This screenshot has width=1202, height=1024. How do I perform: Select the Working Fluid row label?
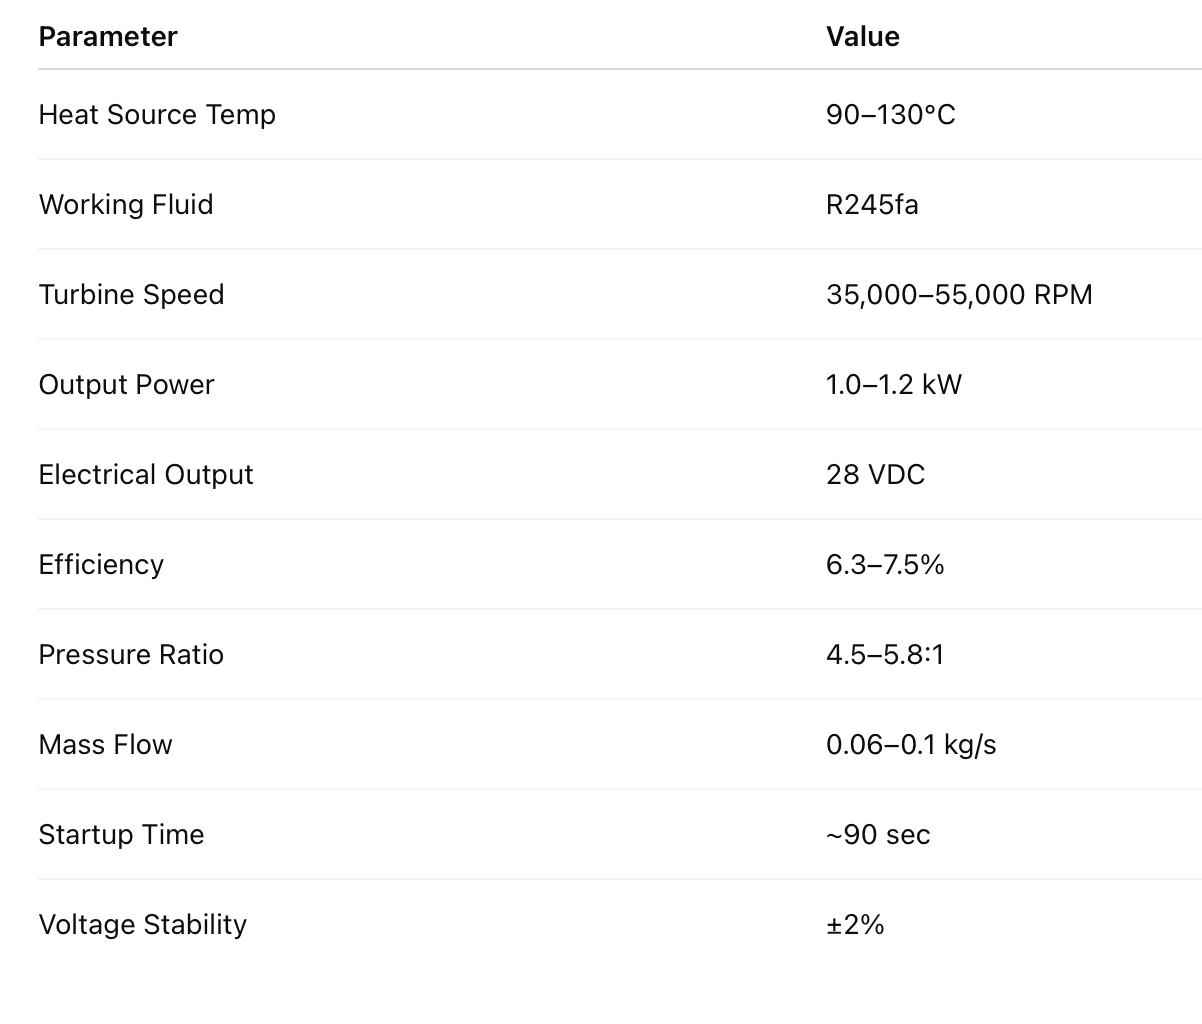(126, 205)
